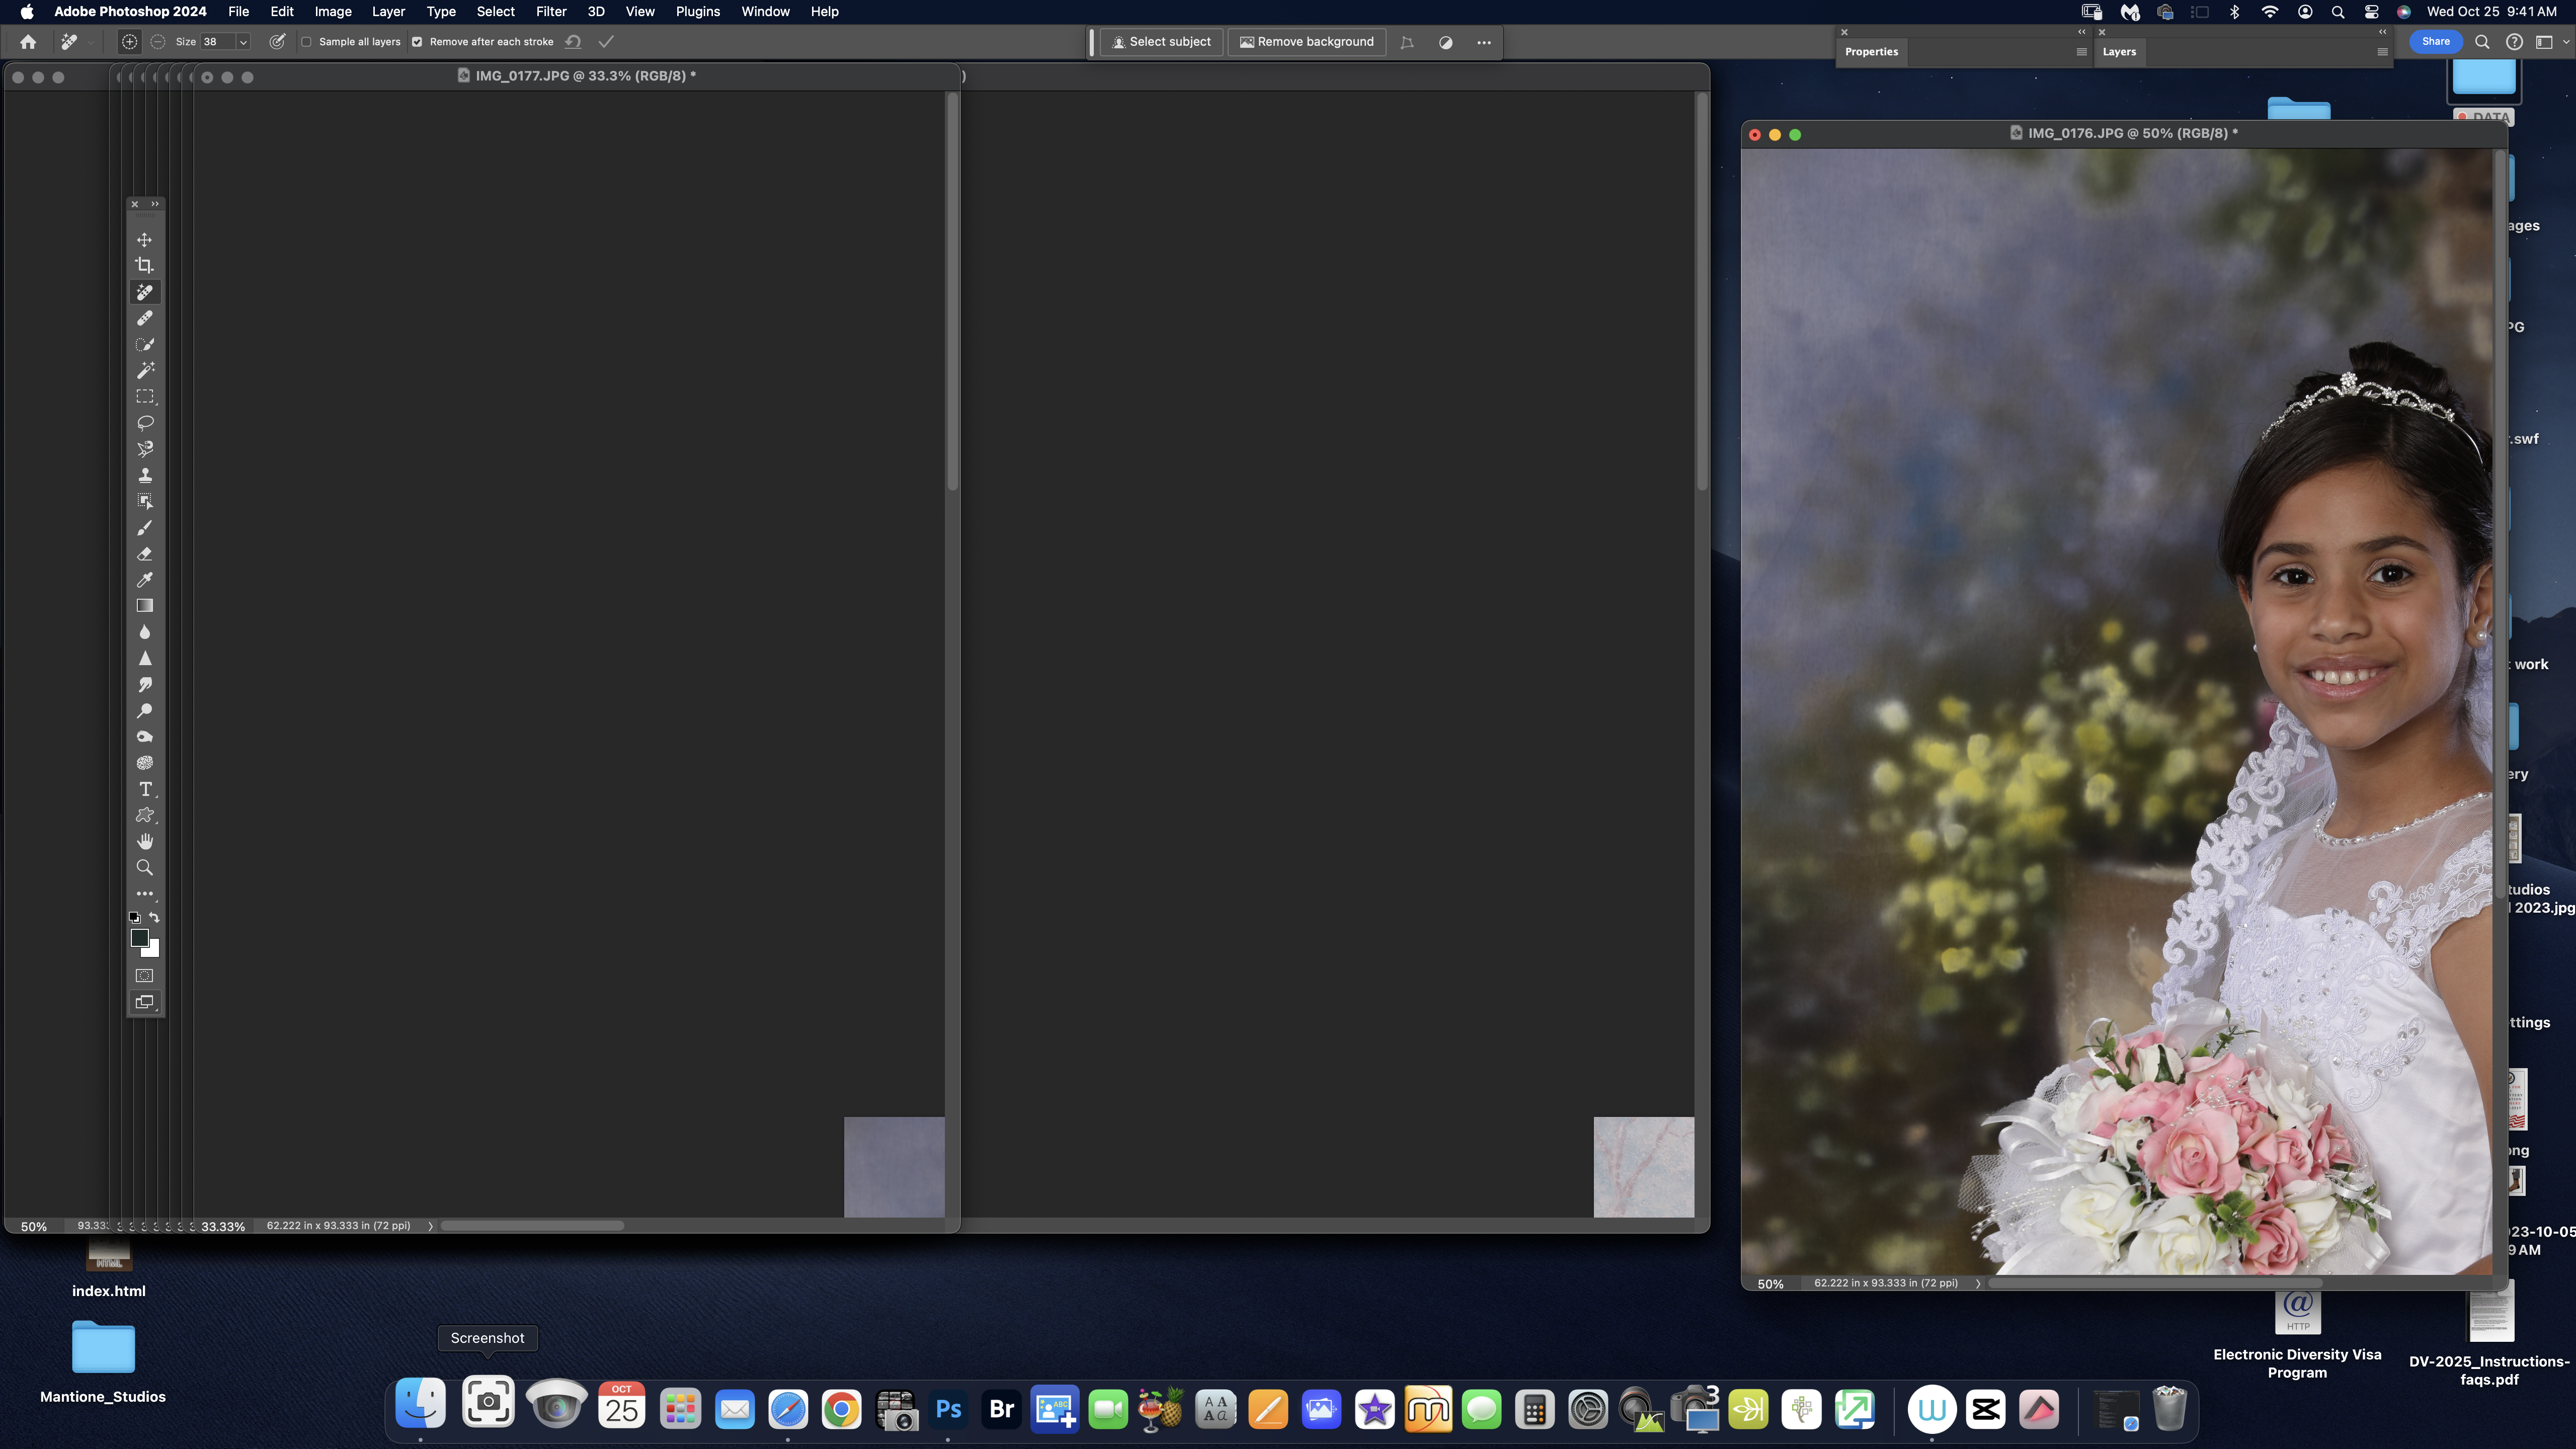Switch to the Properties panel tab
2576x1449 pixels.
[x=1871, y=52]
